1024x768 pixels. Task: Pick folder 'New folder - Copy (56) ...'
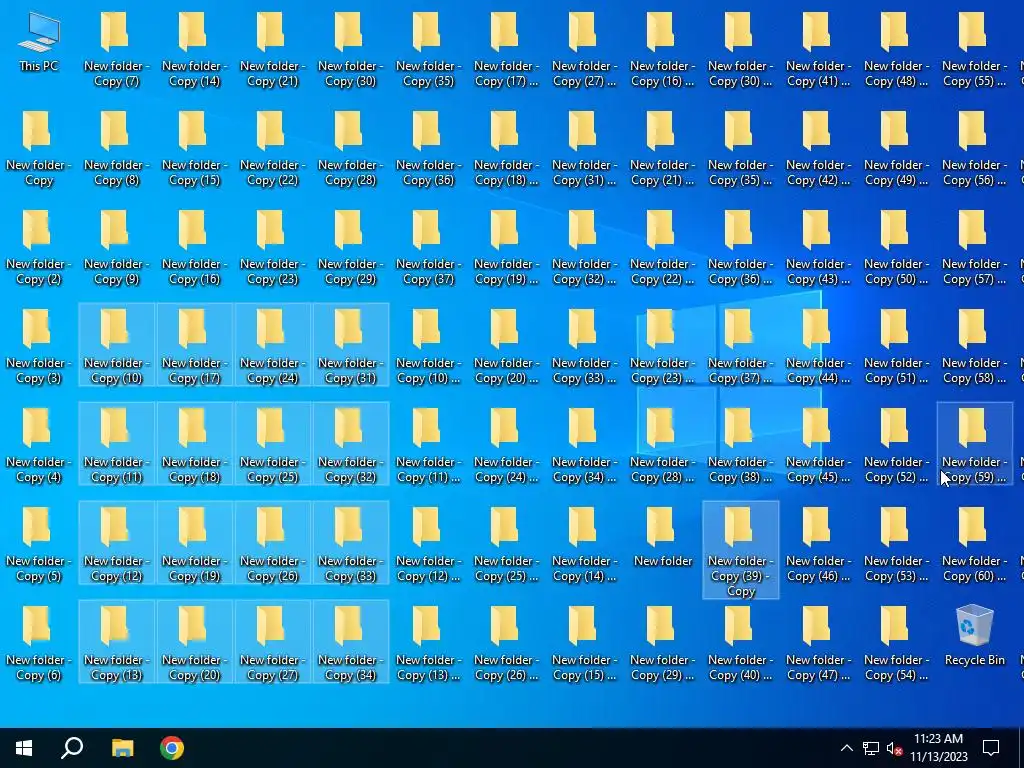pos(974,150)
